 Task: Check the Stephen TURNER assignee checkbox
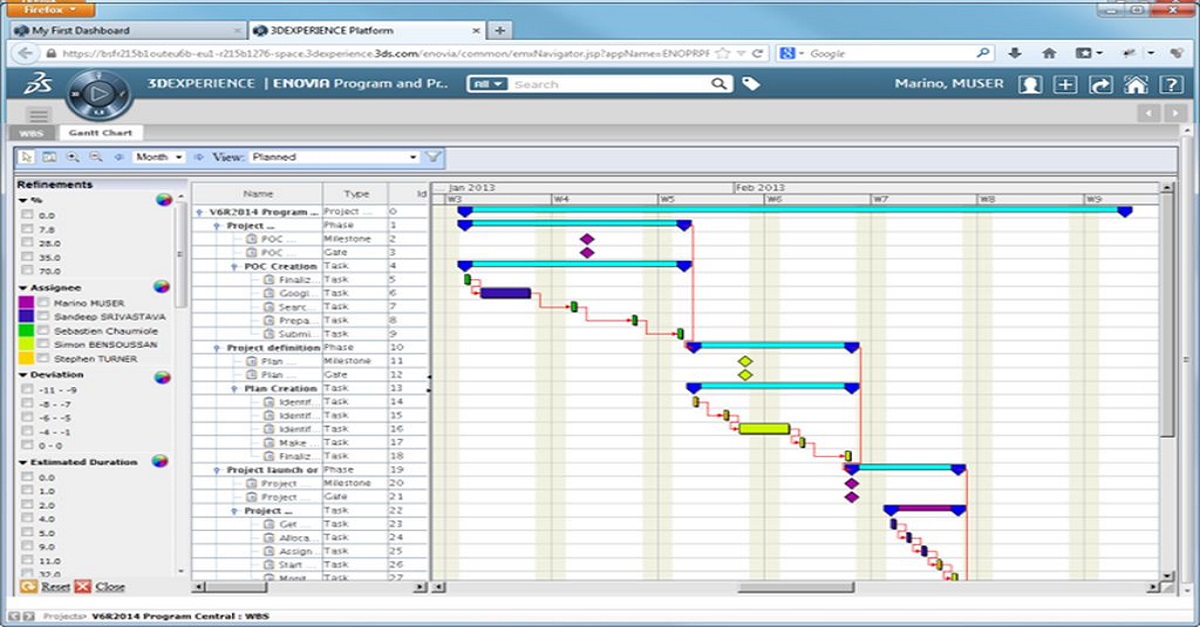(x=44, y=358)
